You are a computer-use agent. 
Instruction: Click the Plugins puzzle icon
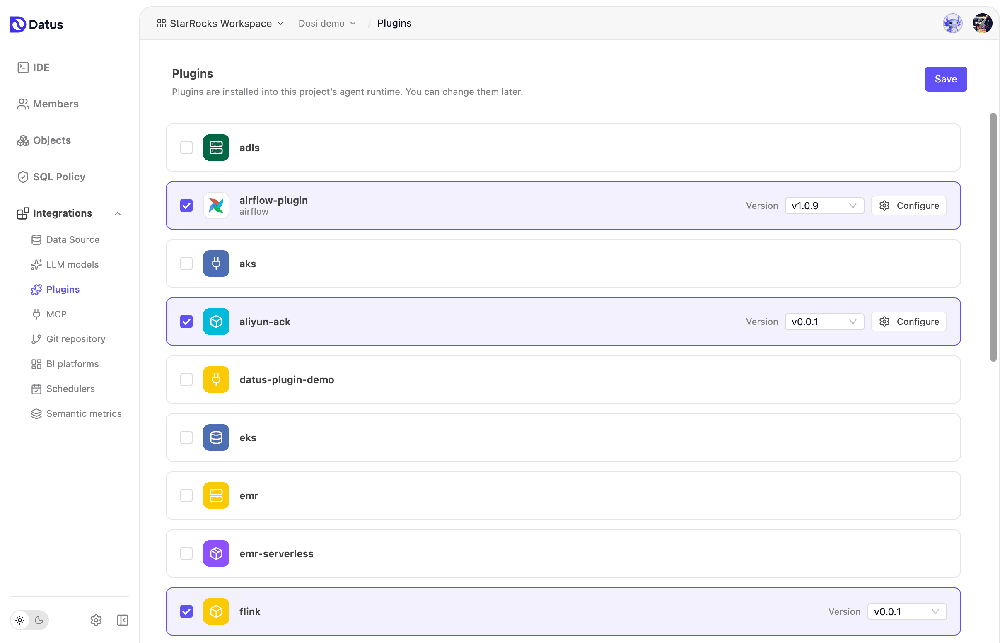click(36, 290)
